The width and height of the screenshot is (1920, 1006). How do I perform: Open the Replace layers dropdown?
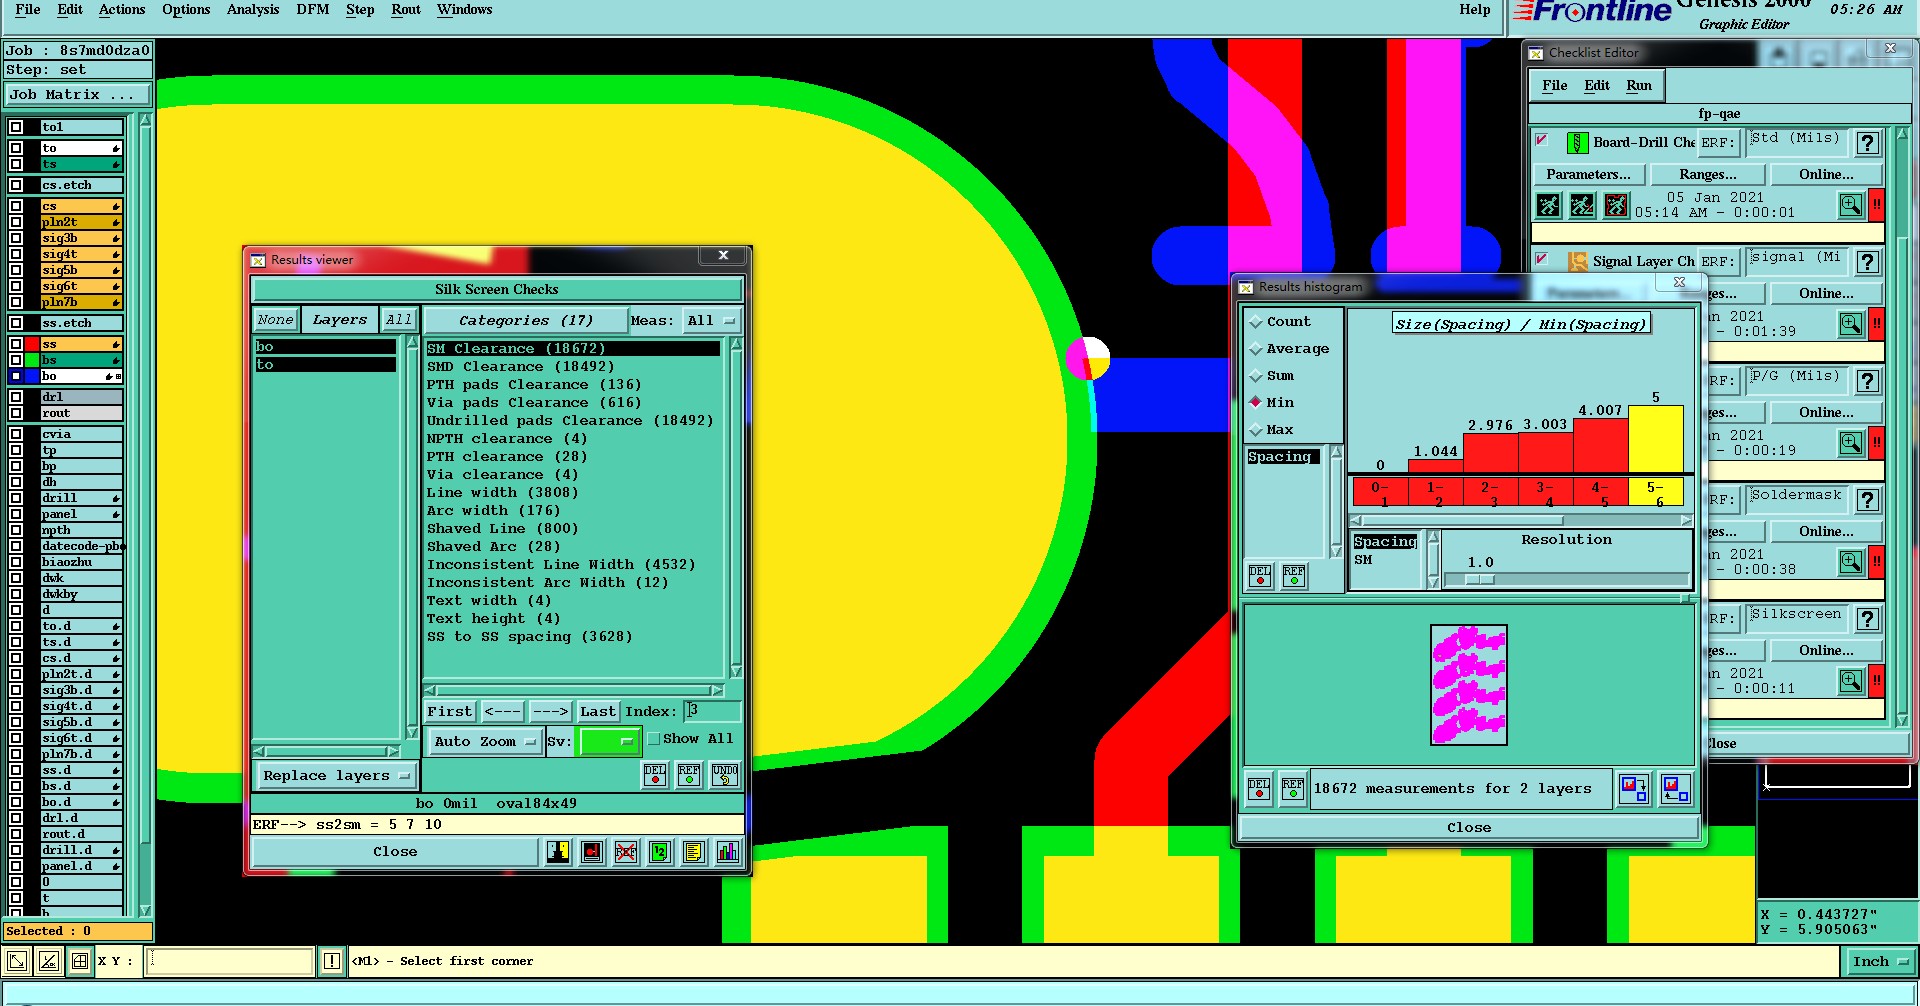(x=336, y=776)
